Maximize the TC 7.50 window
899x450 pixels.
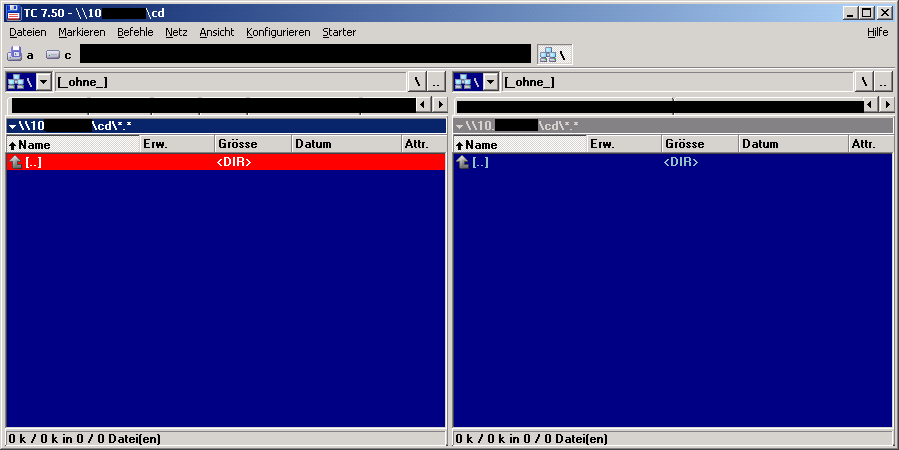point(866,13)
